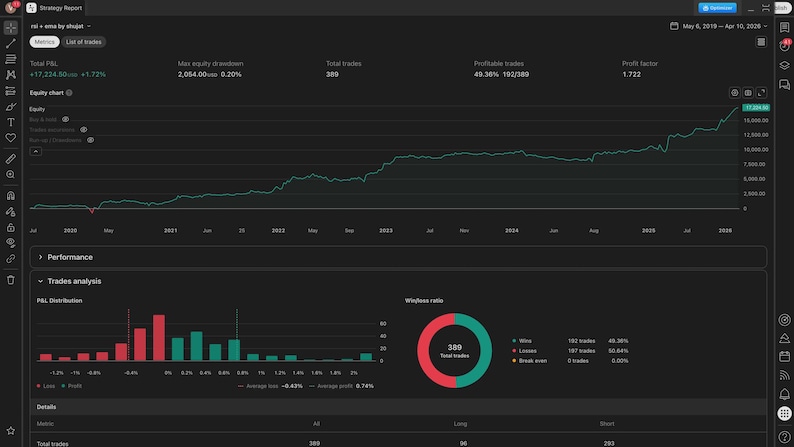Open the Pine editor triangle icon
Viewport: 794px width, 447px height.
(x=784, y=338)
